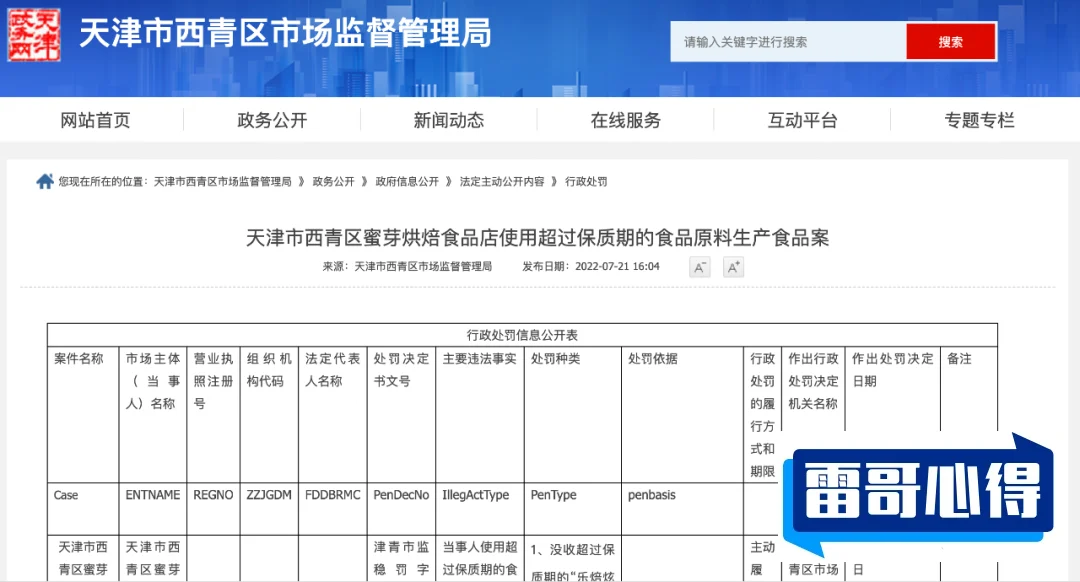
Task: Click the 行政处罚的履行方式和期限 column header
Action: [762, 415]
